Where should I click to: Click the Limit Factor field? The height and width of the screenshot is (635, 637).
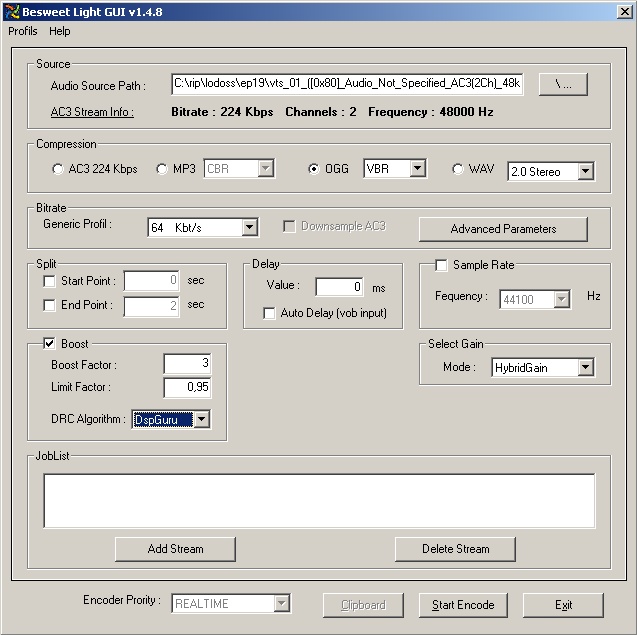coord(187,388)
